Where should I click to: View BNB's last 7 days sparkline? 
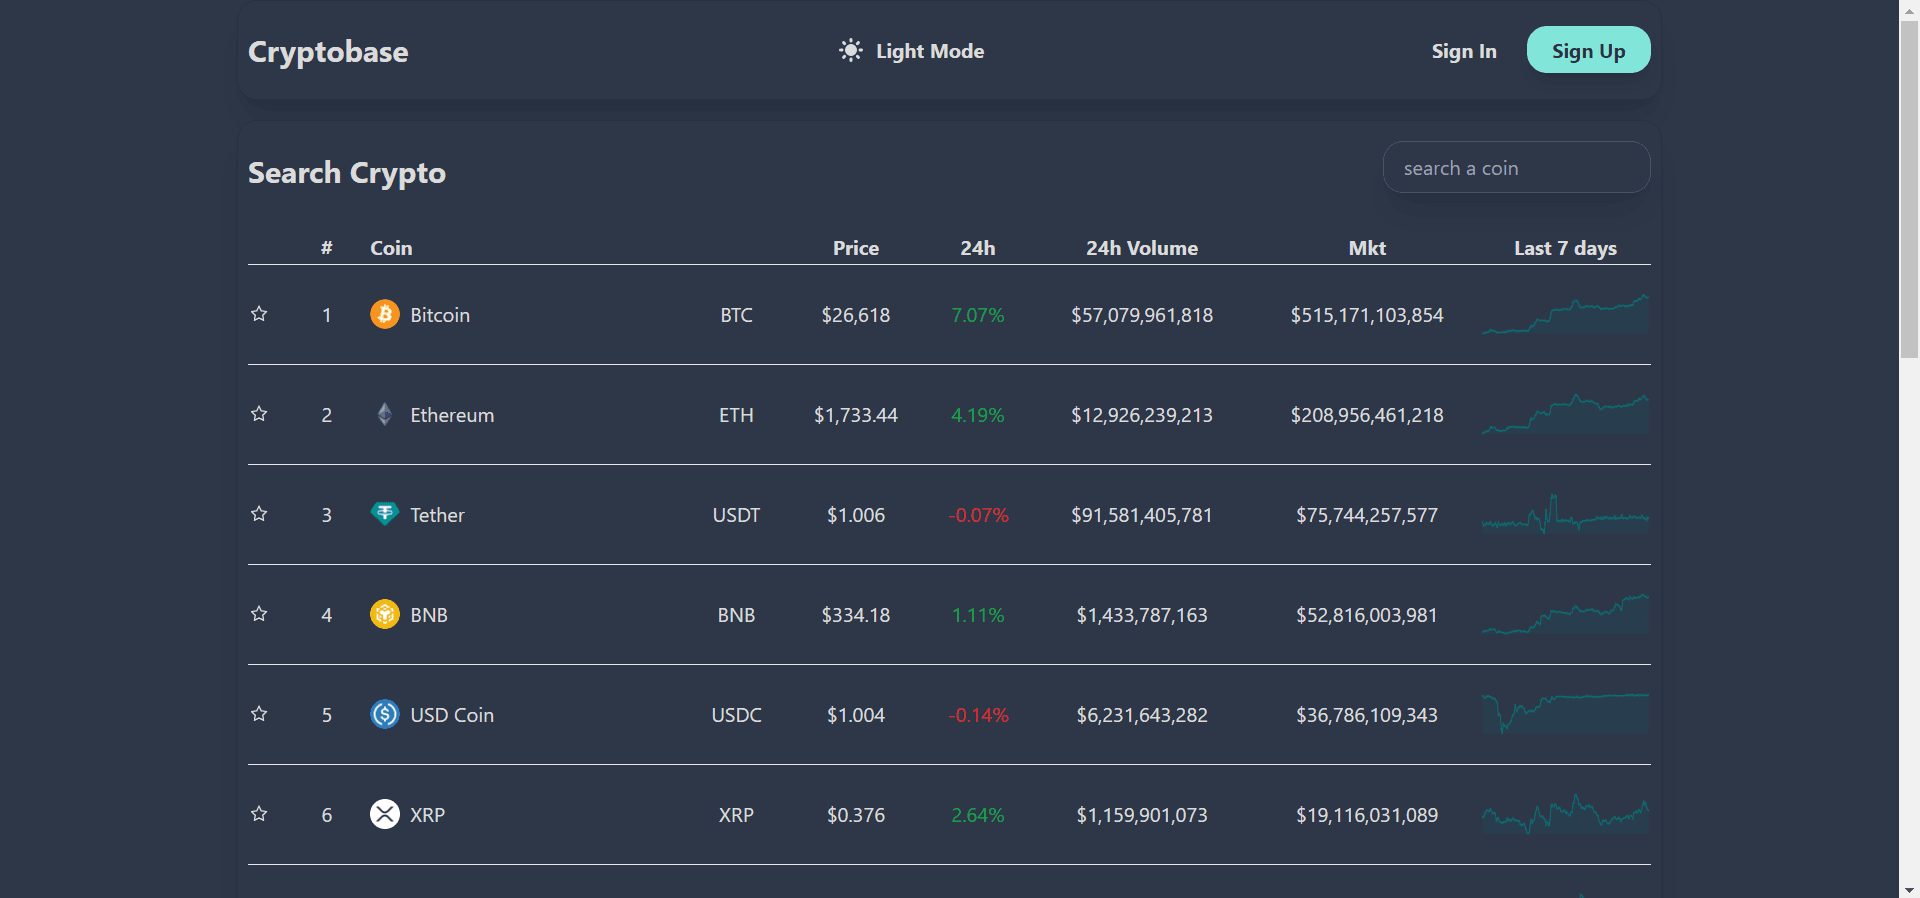(x=1565, y=614)
